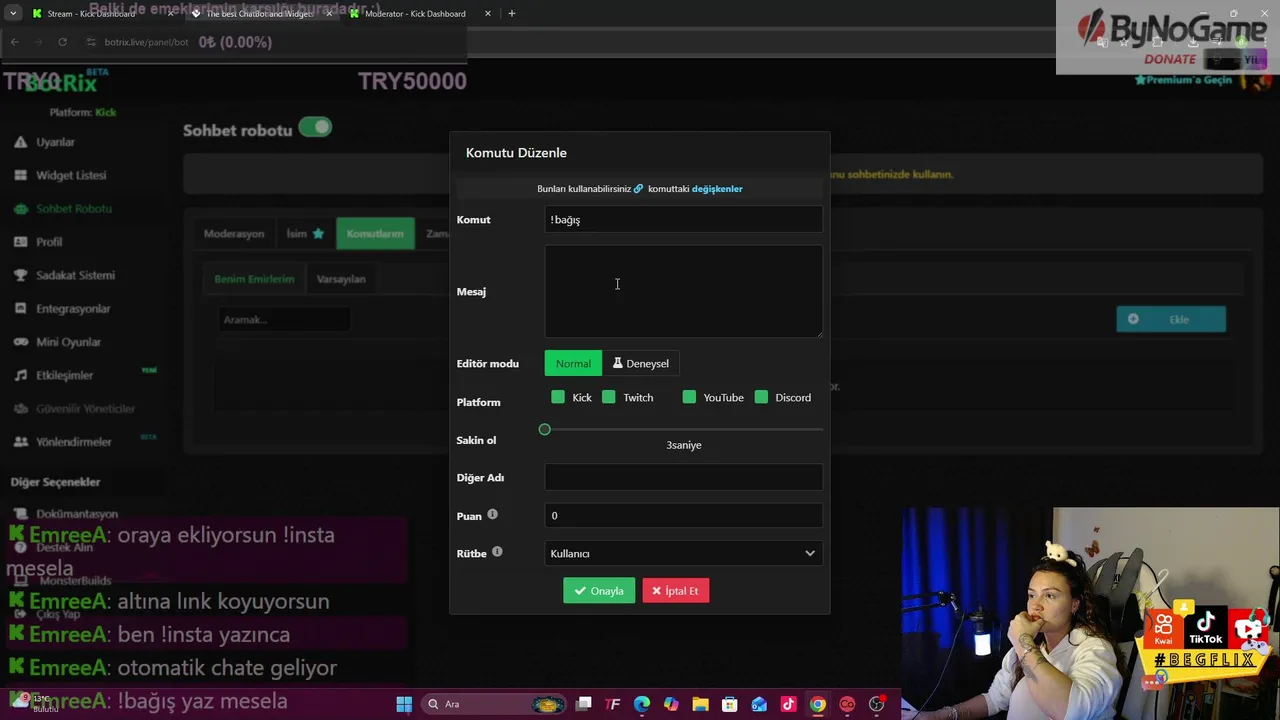The width and height of the screenshot is (1280, 720).
Task: Select Normal editor mode
Action: point(573,363)
